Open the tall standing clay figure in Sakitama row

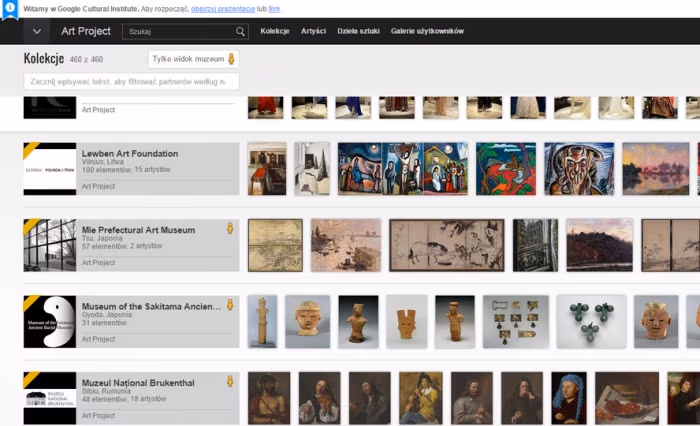[x=262, y=322]
